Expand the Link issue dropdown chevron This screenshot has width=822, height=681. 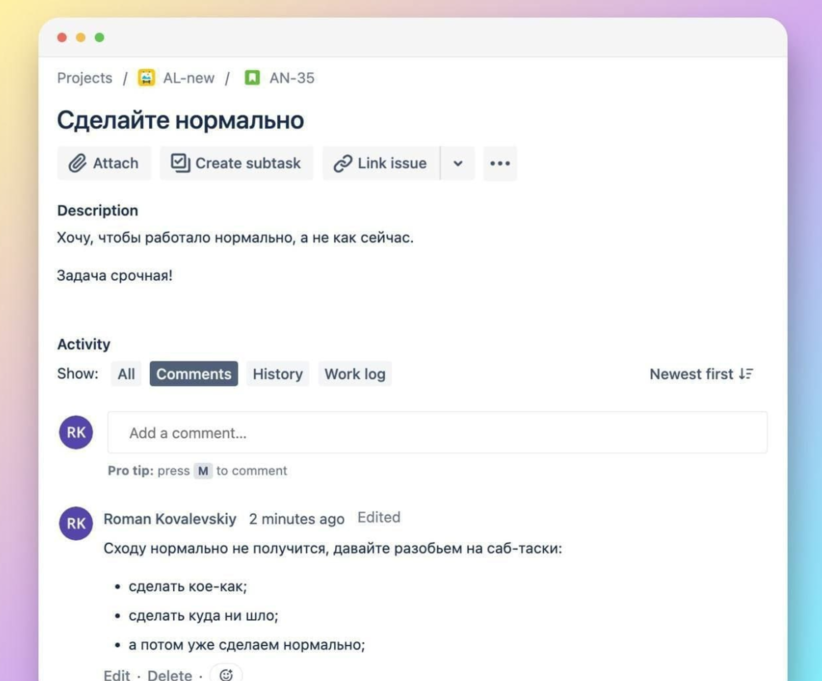458,164
